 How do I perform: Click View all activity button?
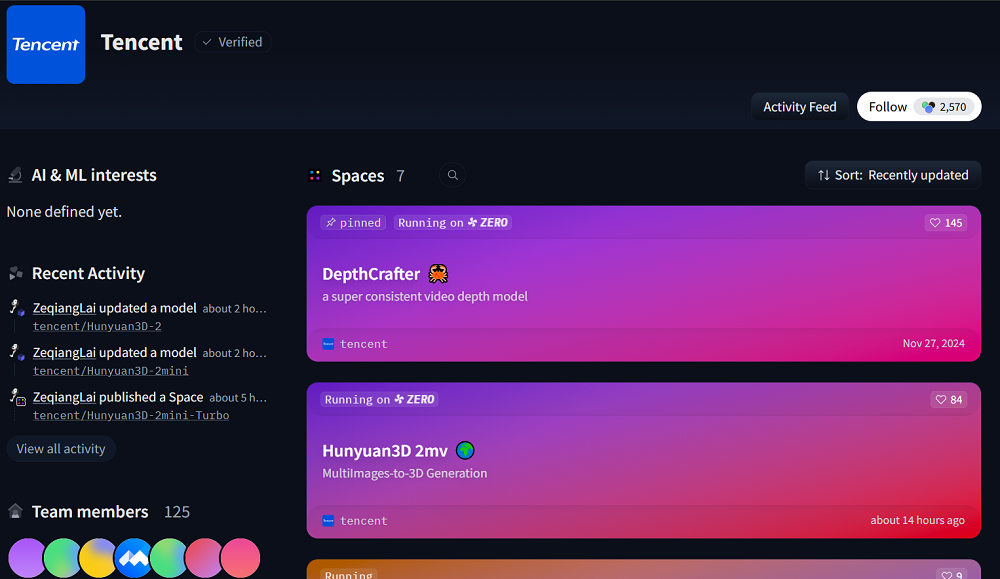point(61,449)
